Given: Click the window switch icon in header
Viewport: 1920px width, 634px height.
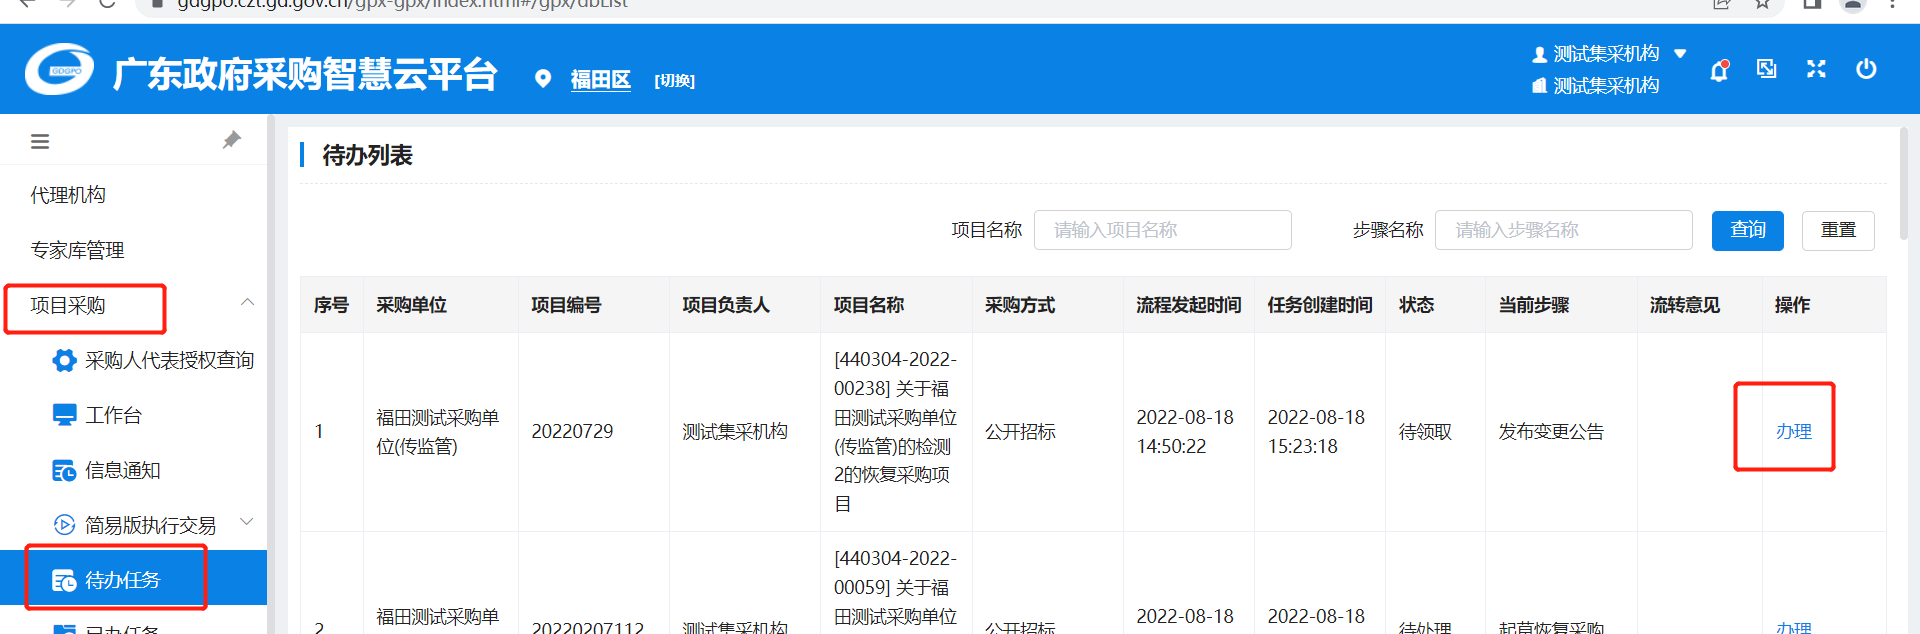Looking at the screenshot, I should (1767, 69).
